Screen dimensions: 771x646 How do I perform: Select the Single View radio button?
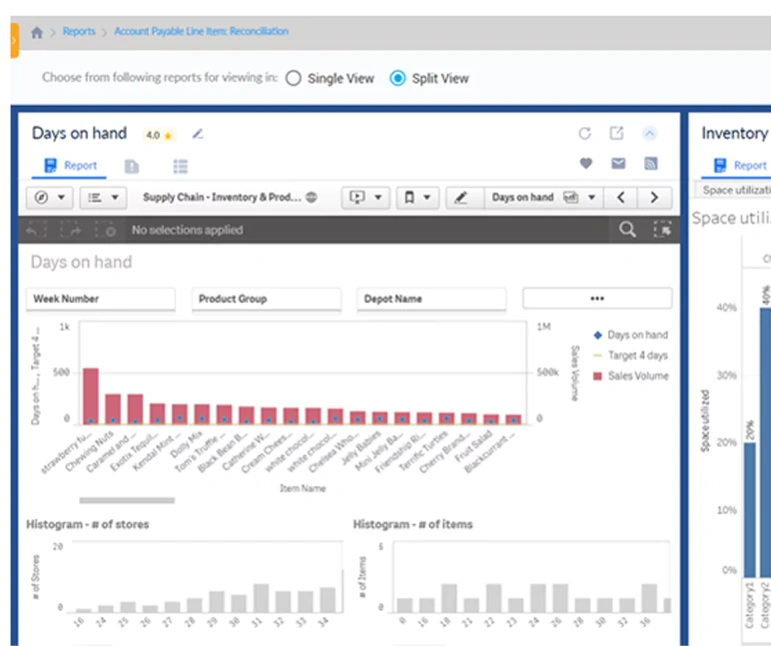(293, 78)
